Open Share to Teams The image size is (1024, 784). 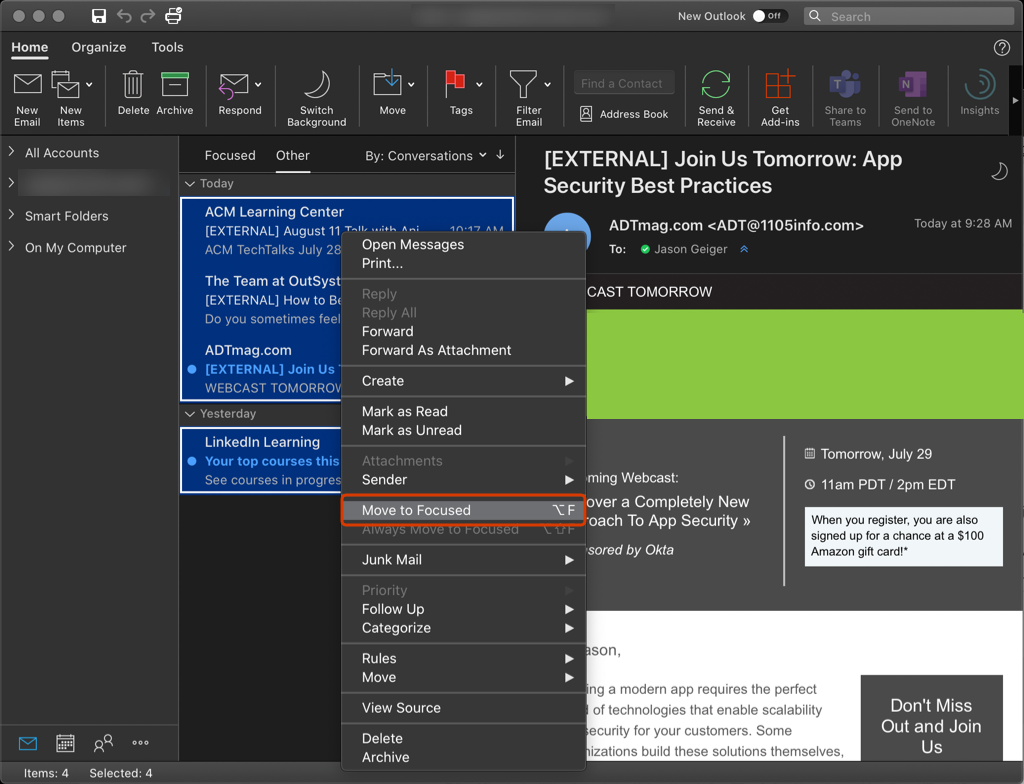click(845, 96)
